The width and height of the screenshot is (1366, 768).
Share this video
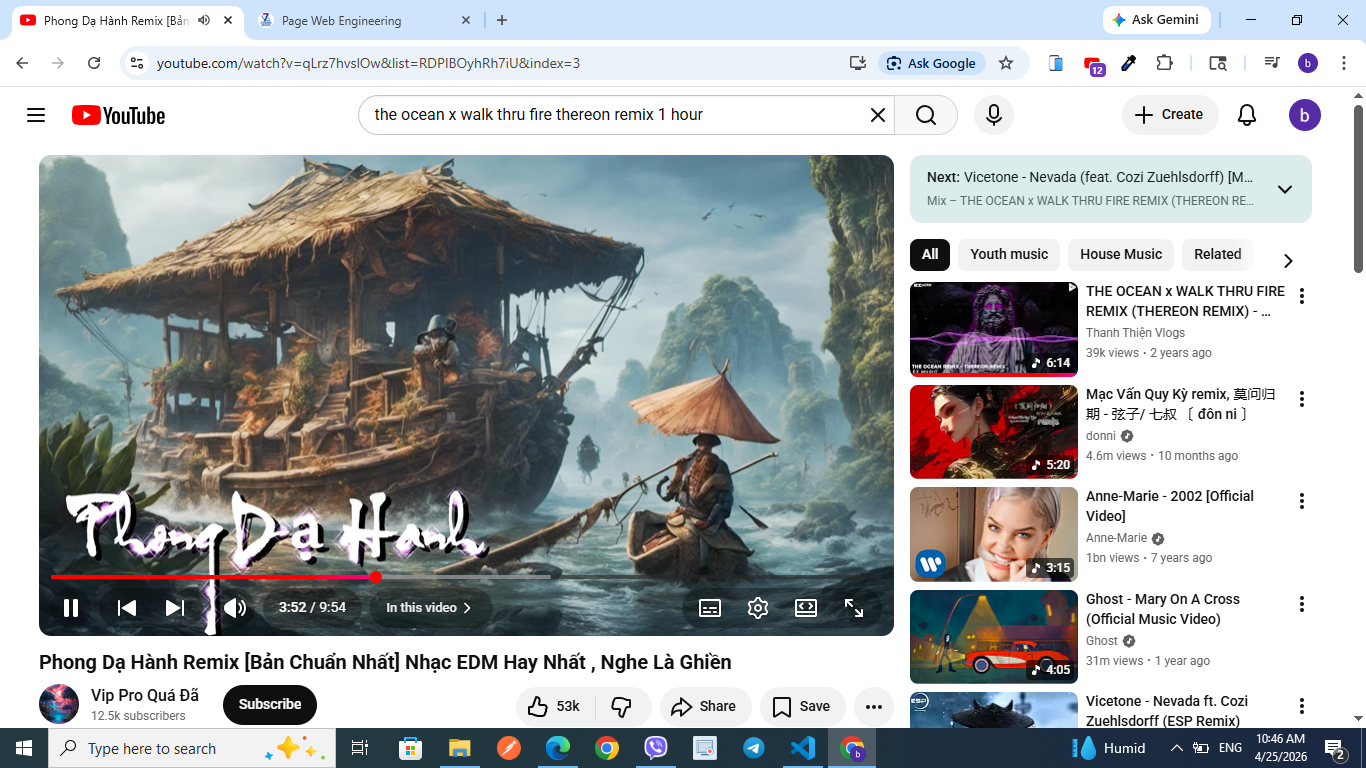704,706
